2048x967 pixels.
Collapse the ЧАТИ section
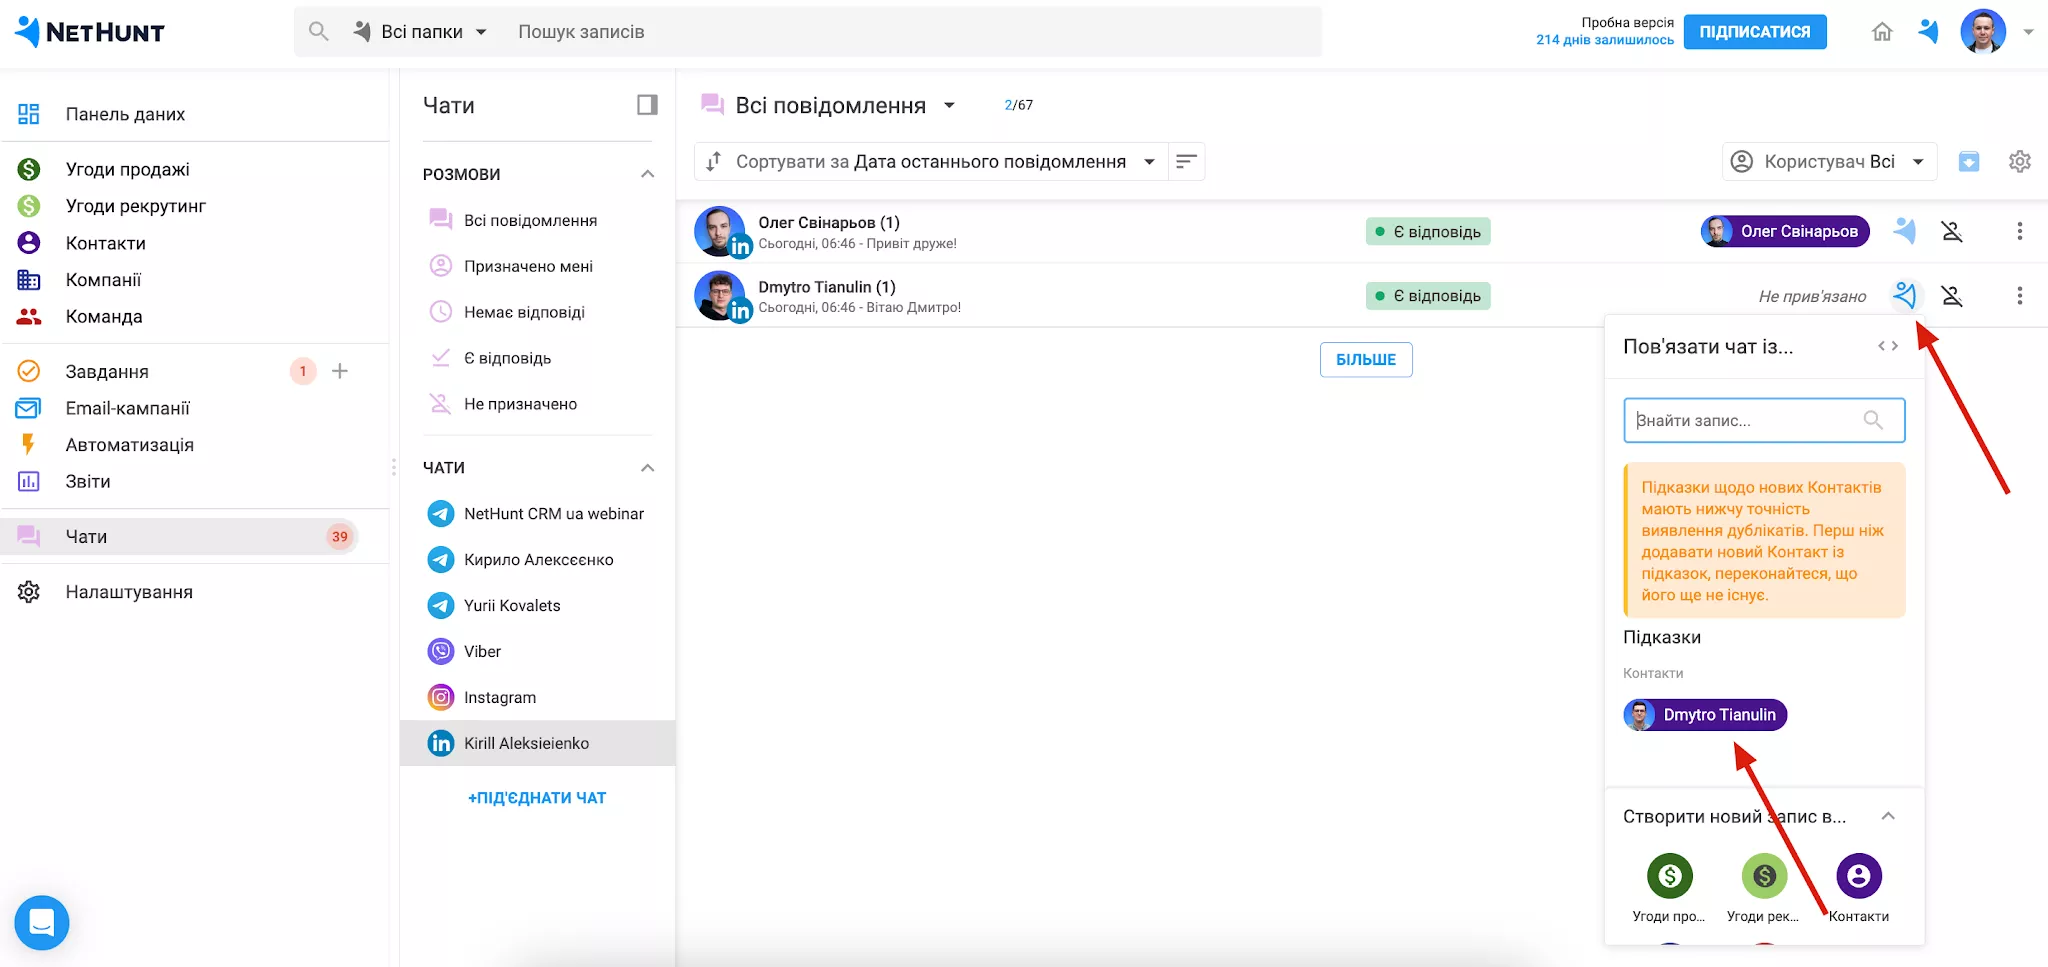[647, 468]
